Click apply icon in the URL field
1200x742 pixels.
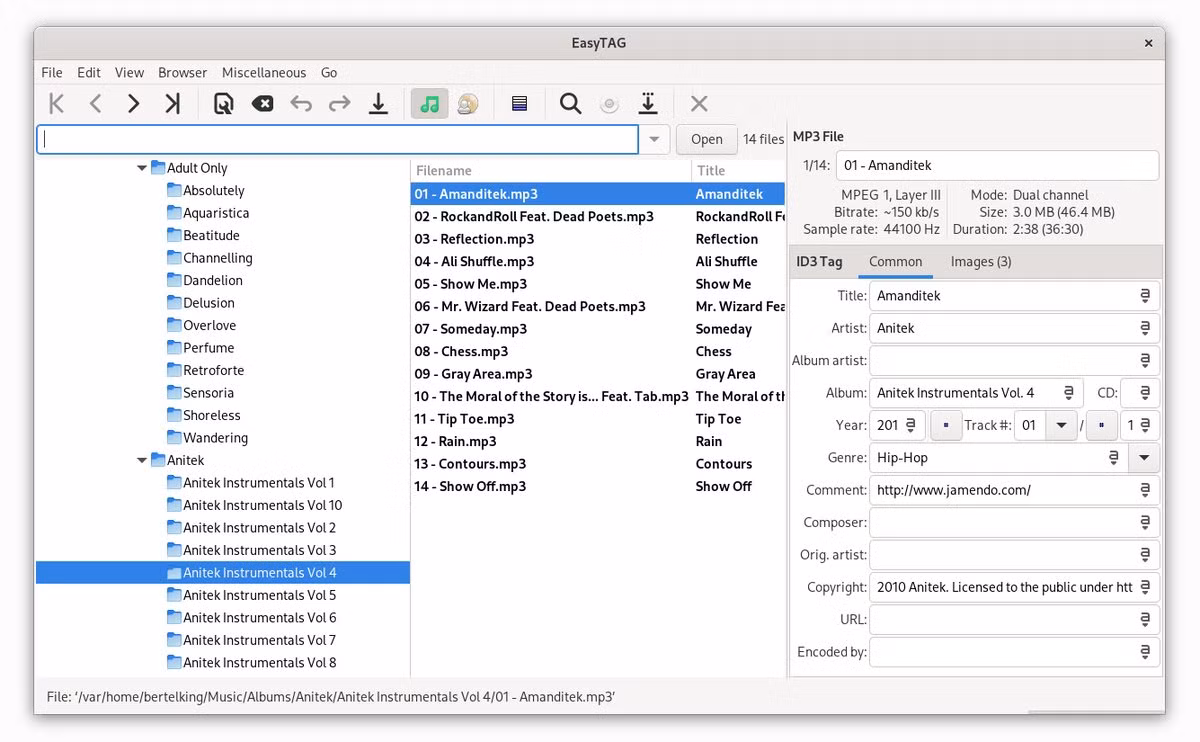click(1145, 620)
